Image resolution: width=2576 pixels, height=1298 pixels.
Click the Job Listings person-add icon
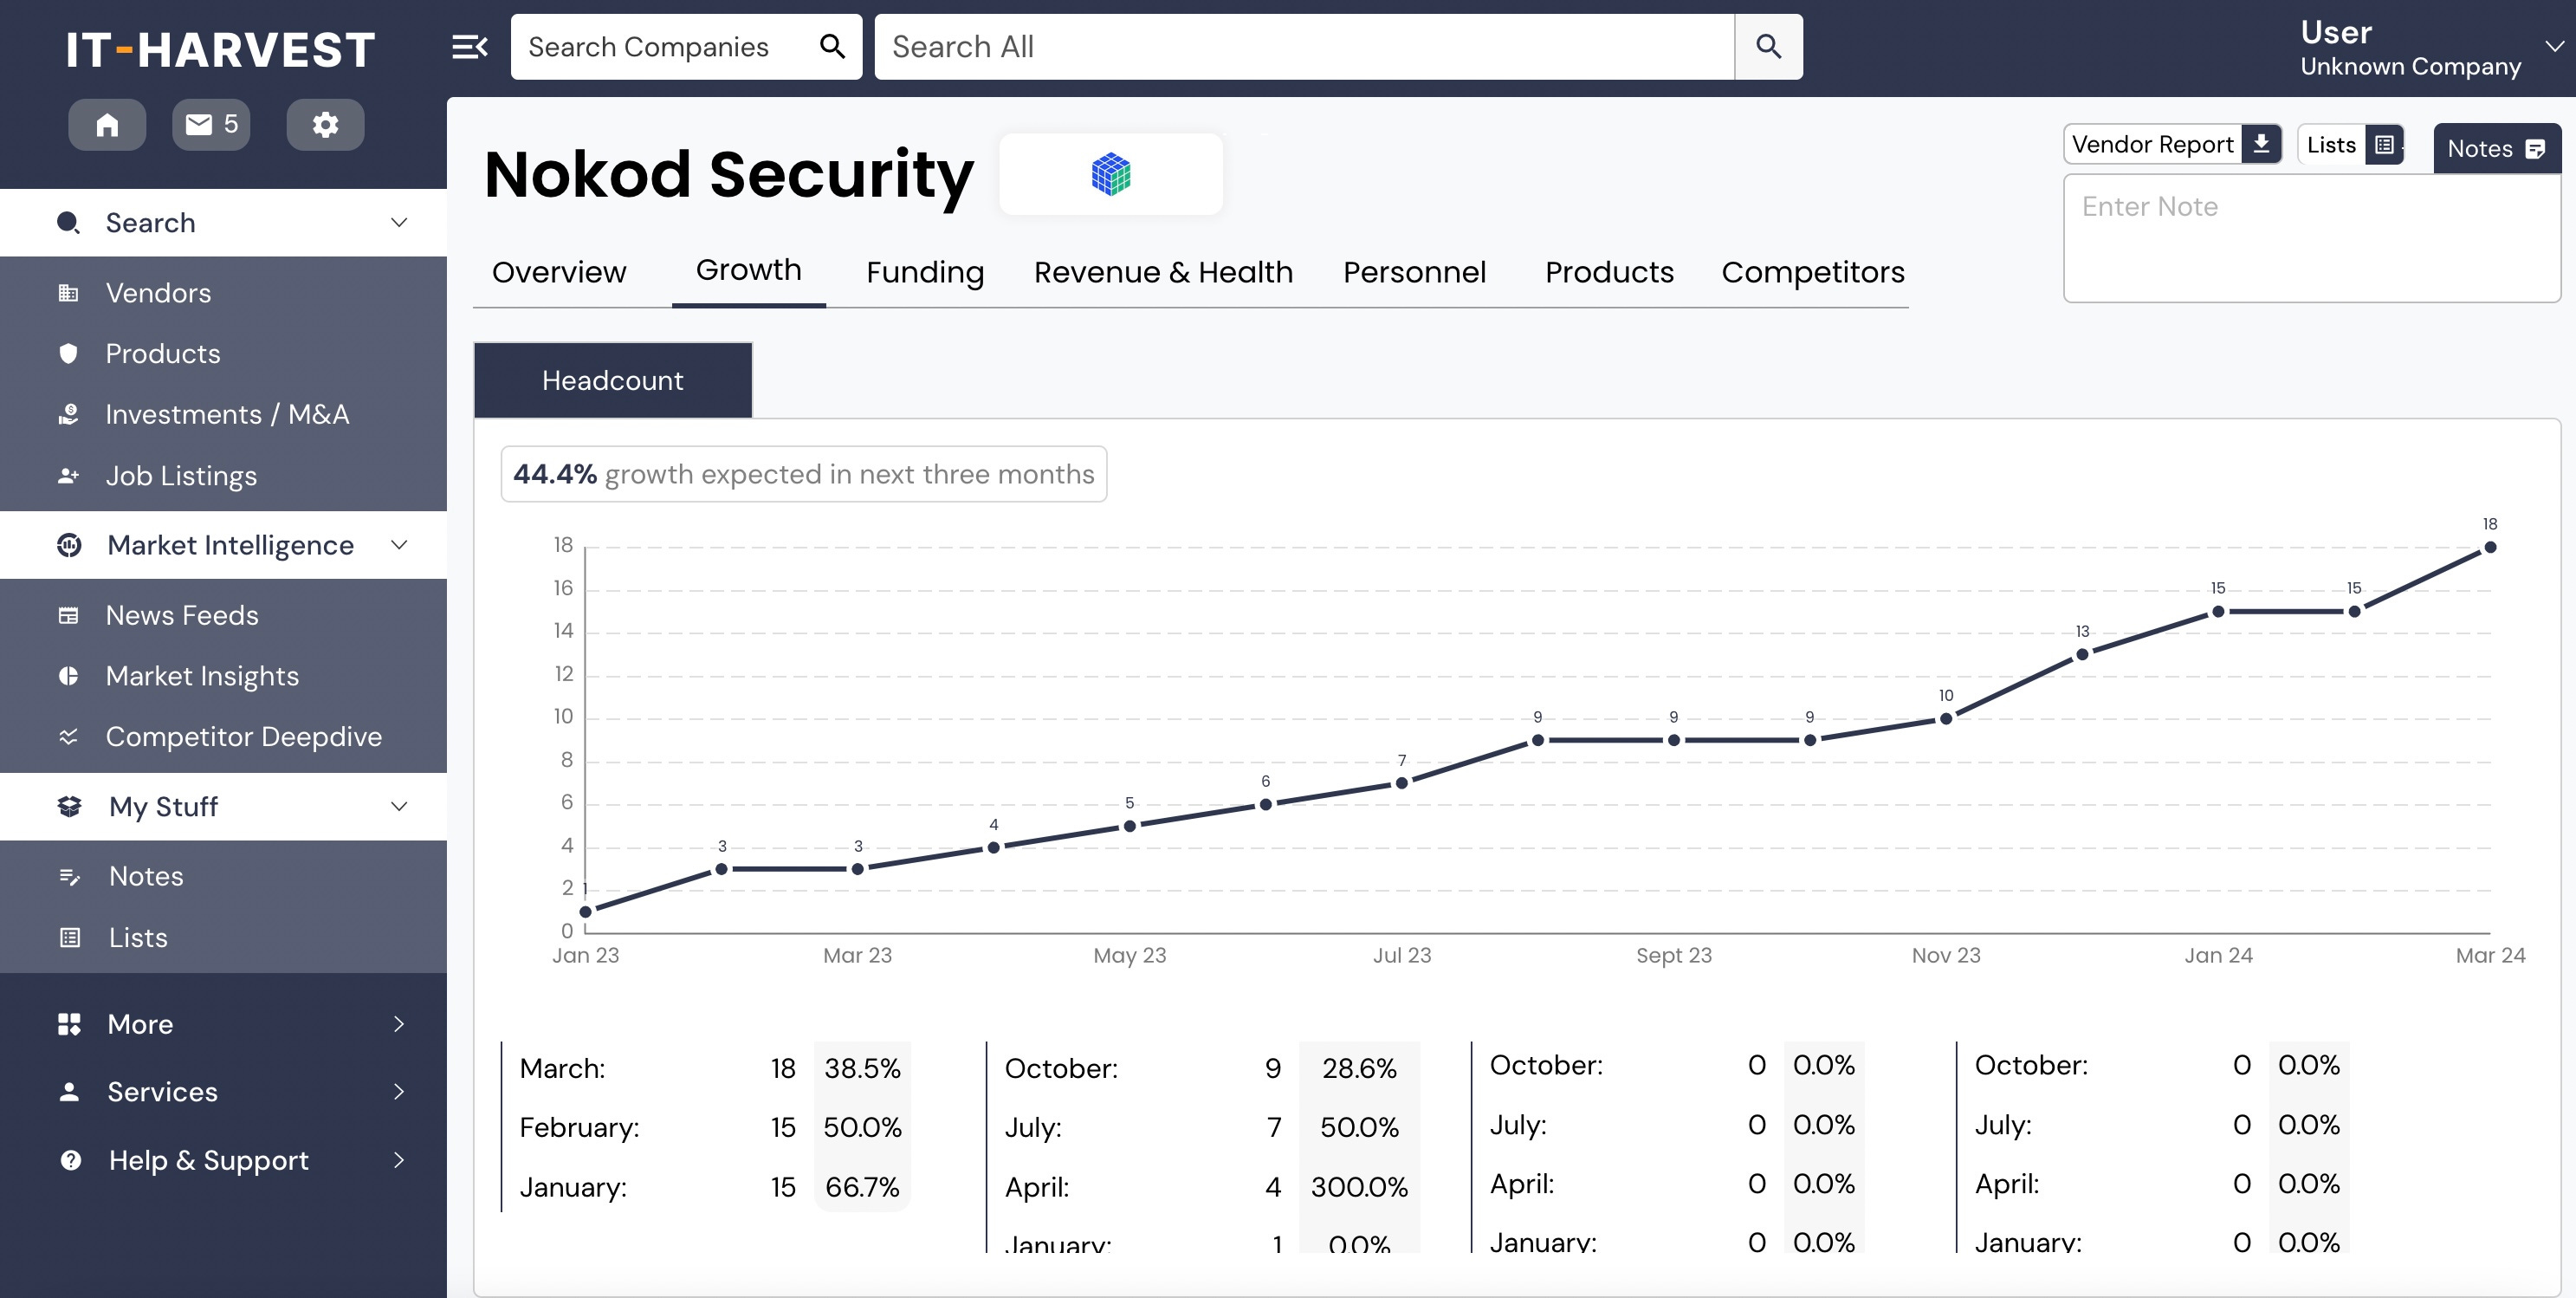click(x=68, y=476)
